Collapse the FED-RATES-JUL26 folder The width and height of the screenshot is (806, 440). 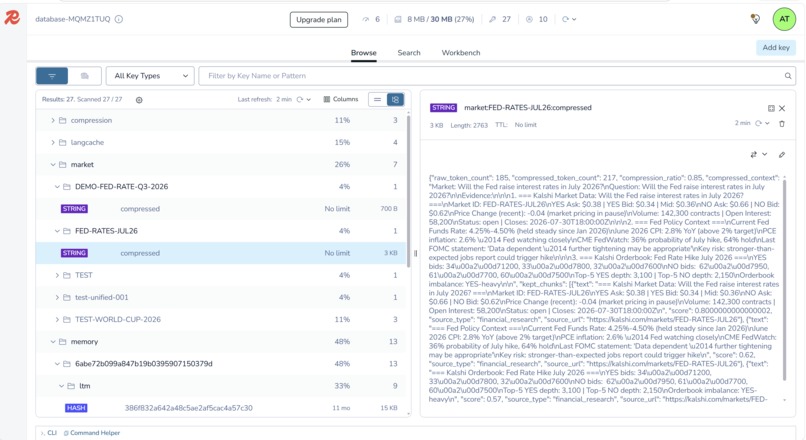coord(57,231)
